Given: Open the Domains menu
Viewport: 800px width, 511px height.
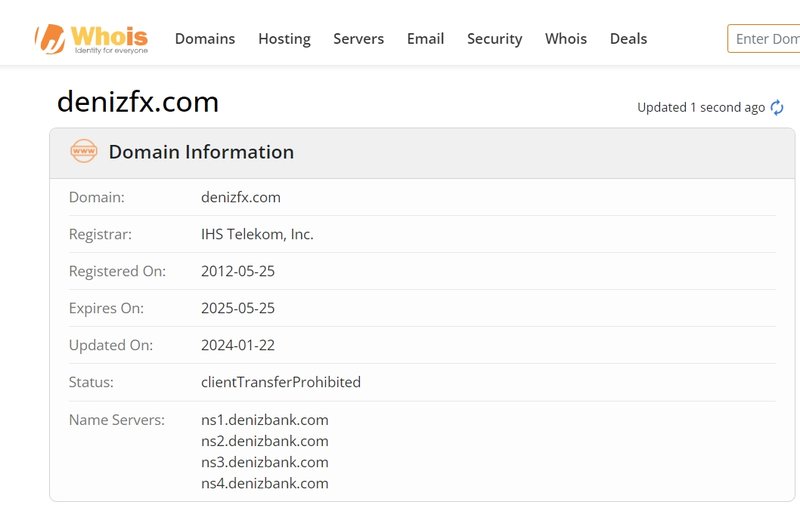Looking at the screenshot, I should pos(205,39).
